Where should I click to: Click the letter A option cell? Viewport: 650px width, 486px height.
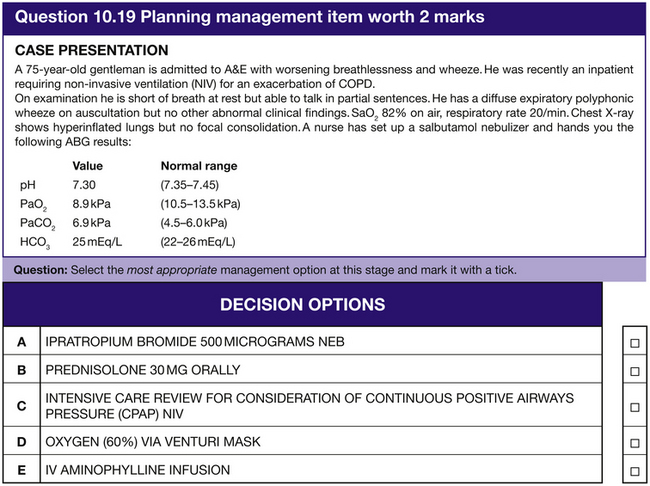[21, 342]
